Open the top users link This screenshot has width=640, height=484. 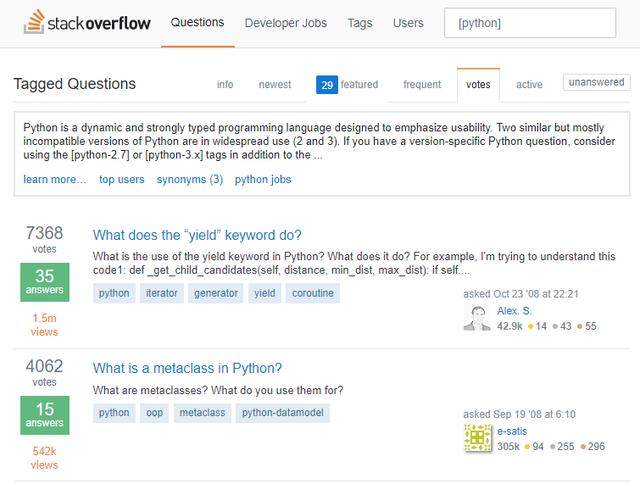122,179
